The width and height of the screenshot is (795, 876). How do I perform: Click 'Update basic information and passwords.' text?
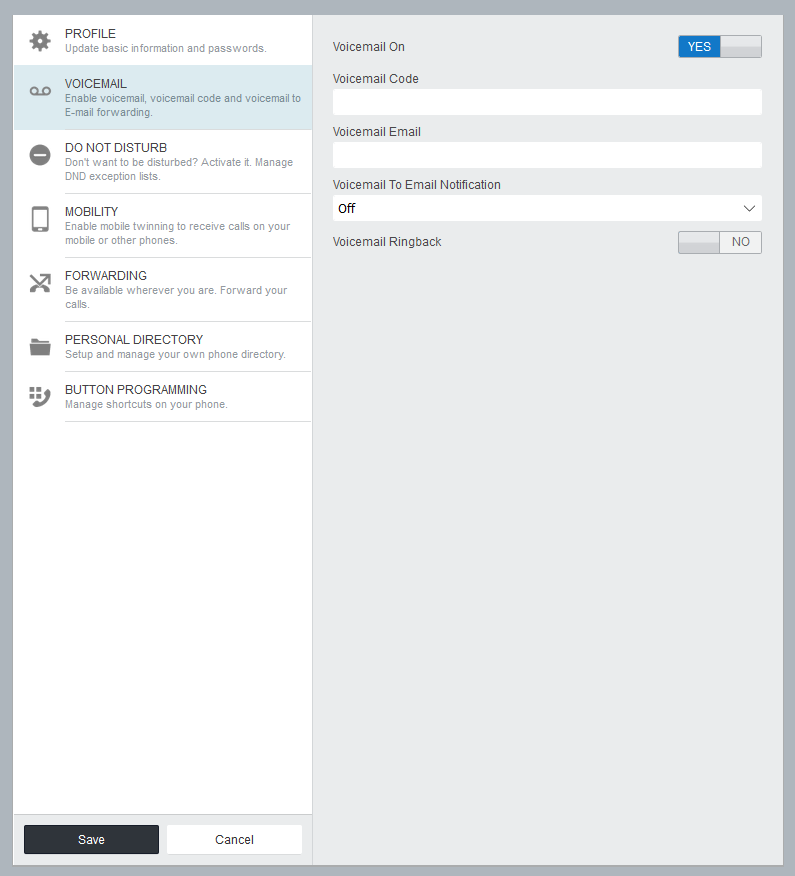[165, 49]
